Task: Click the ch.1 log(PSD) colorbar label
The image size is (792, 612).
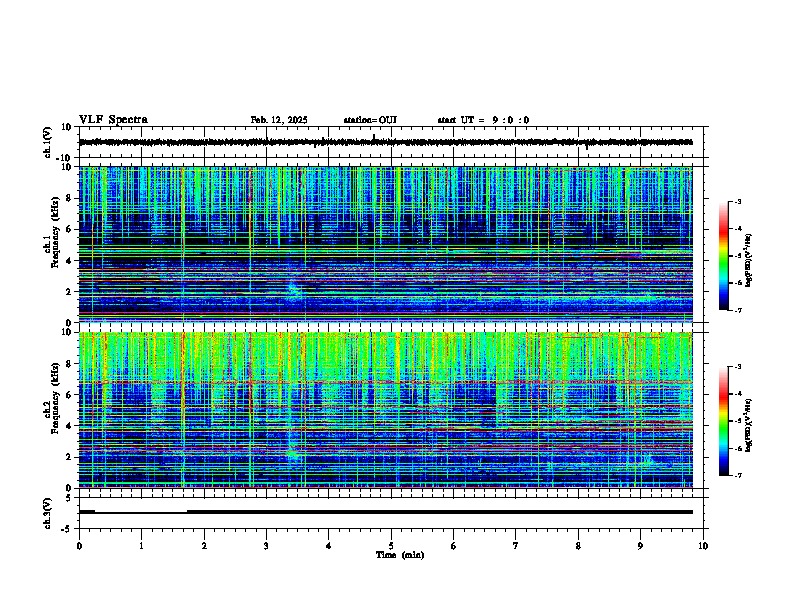Action: [x=748, y=261]
